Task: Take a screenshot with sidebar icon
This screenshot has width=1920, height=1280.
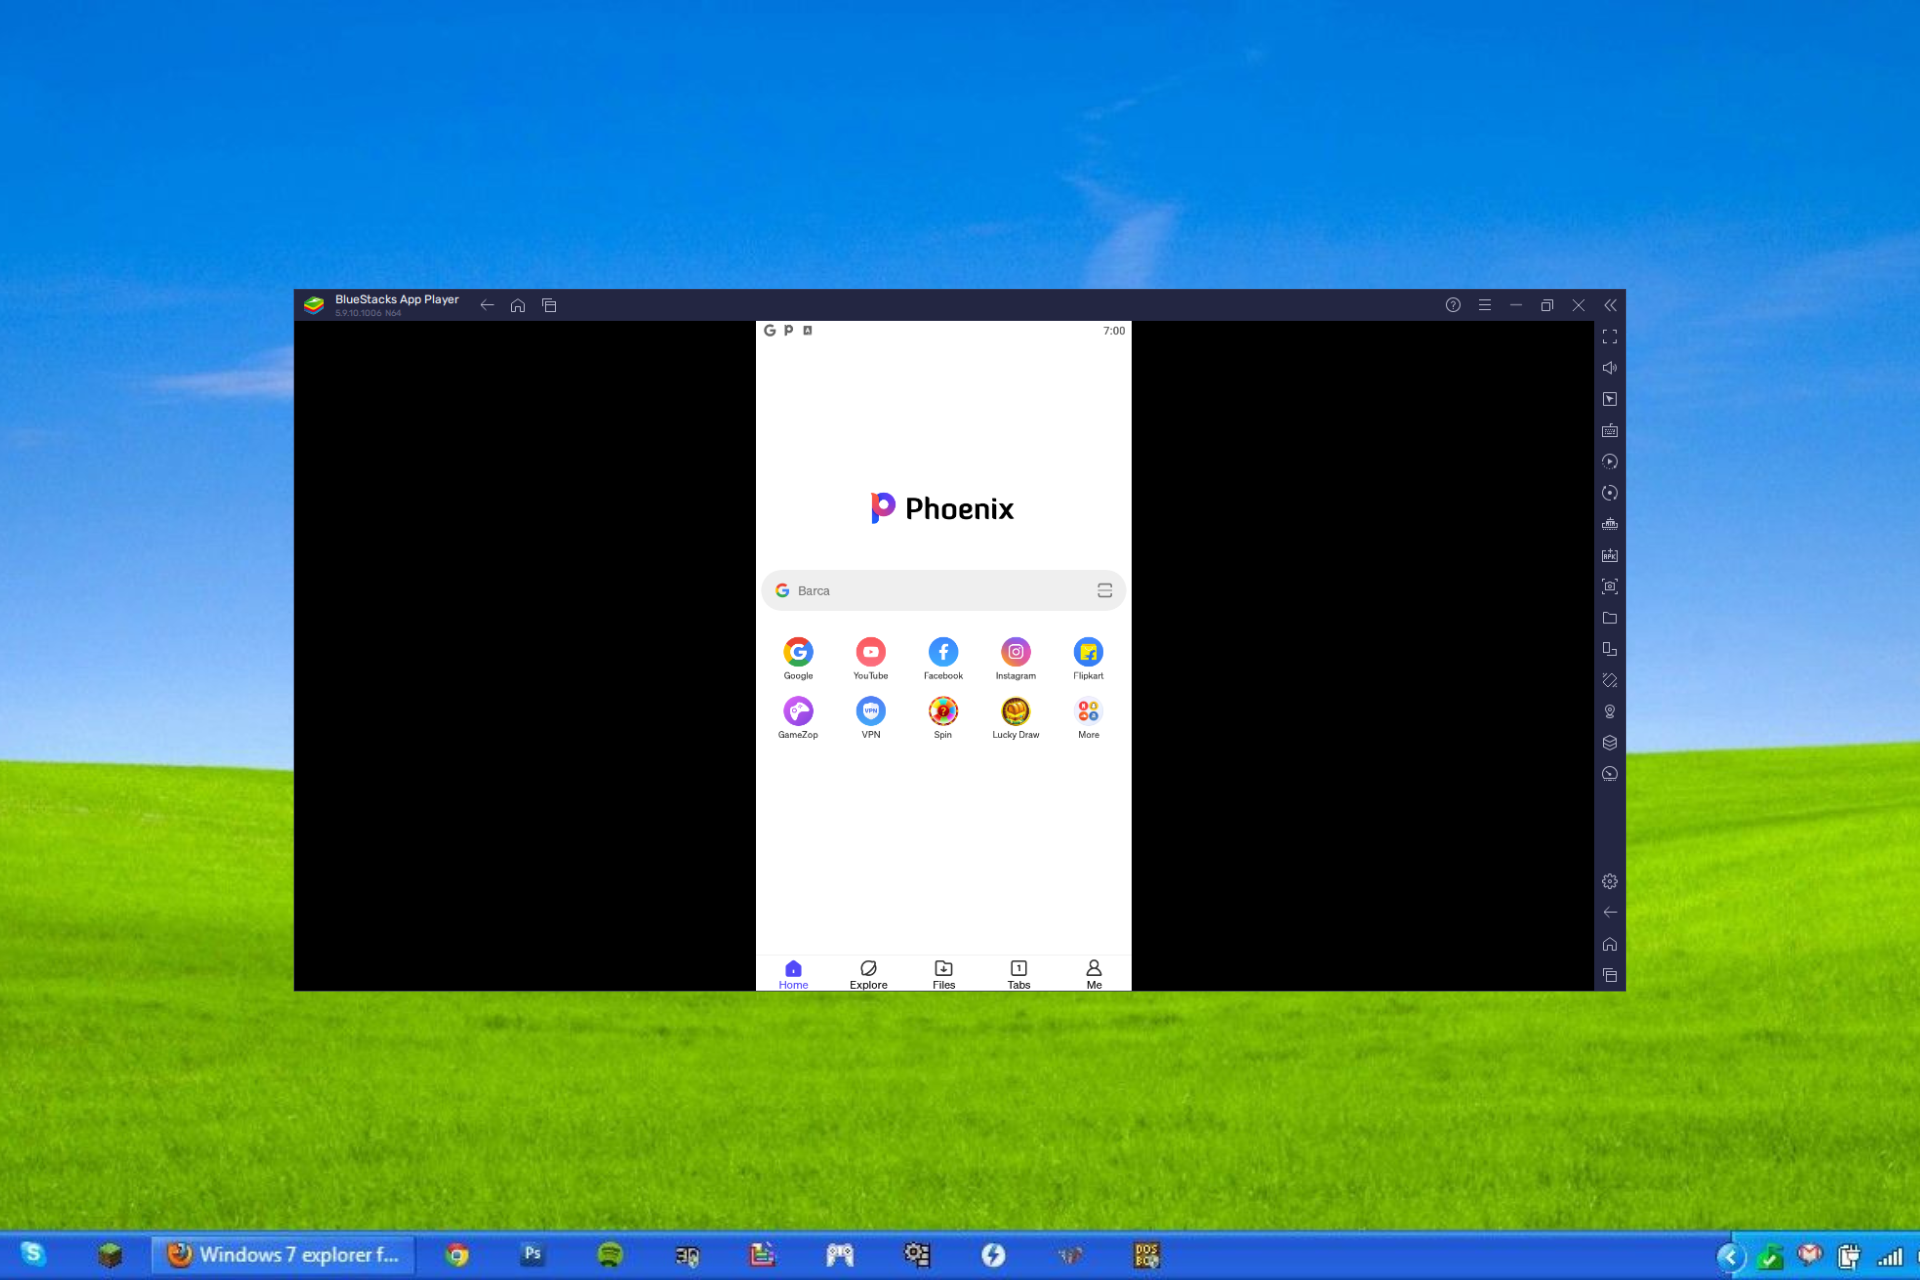Action: click(x=1610, y=587)
